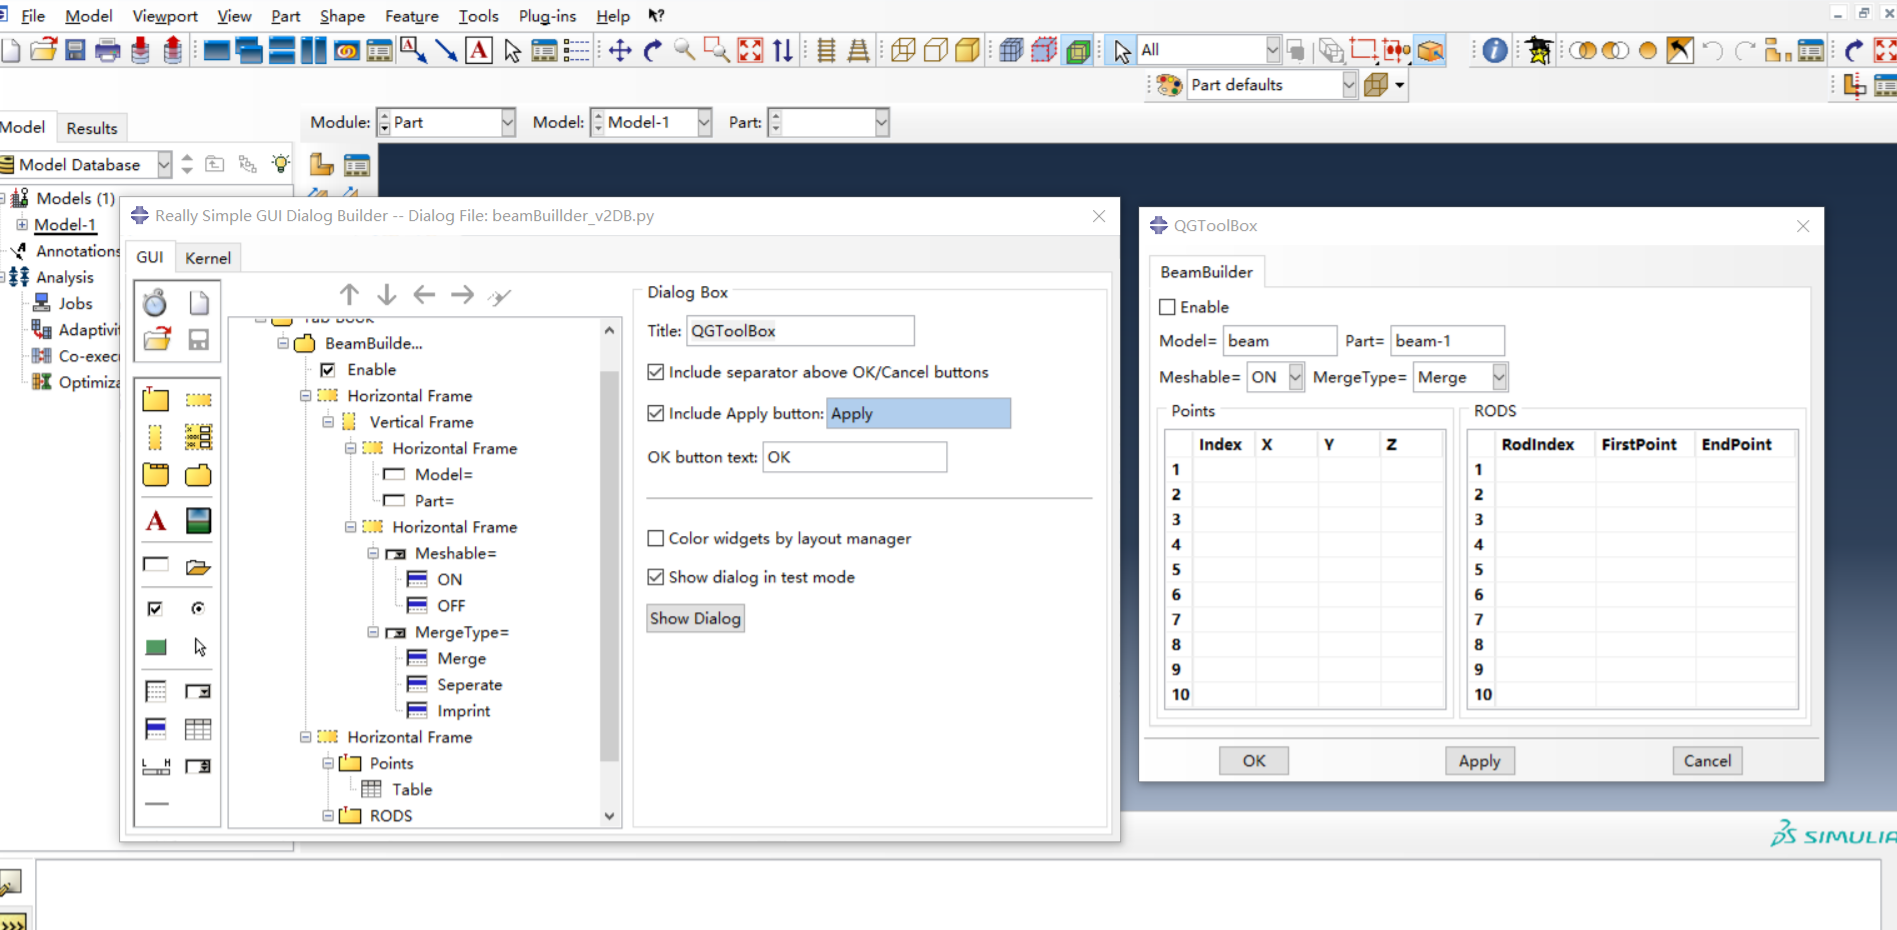The width and height of the screenshot is (1897, 930).
Task: Select the Rotate View tool
Action: coord(653,50)
